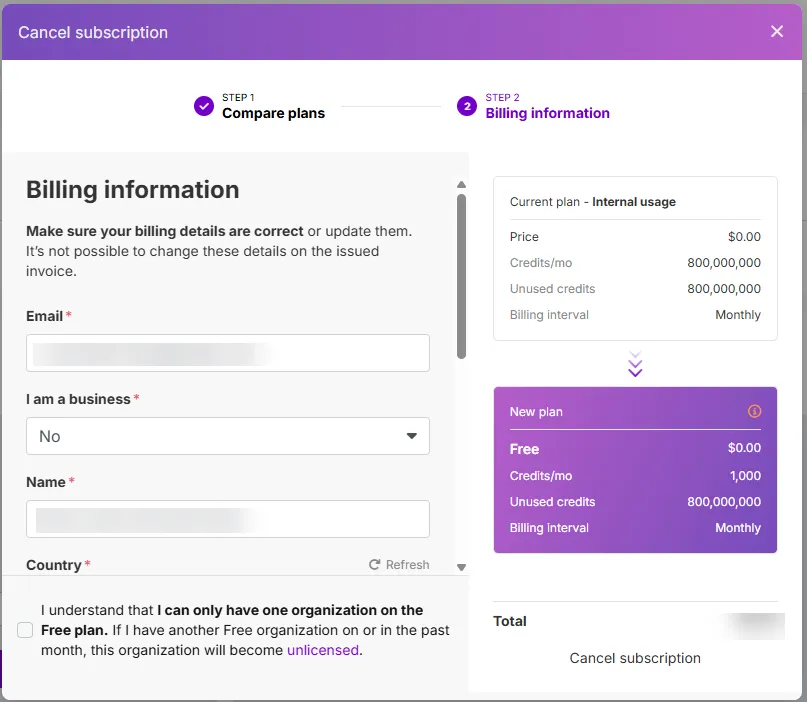
Task: Click the 'New plan' label
Action: coord(536,412)
